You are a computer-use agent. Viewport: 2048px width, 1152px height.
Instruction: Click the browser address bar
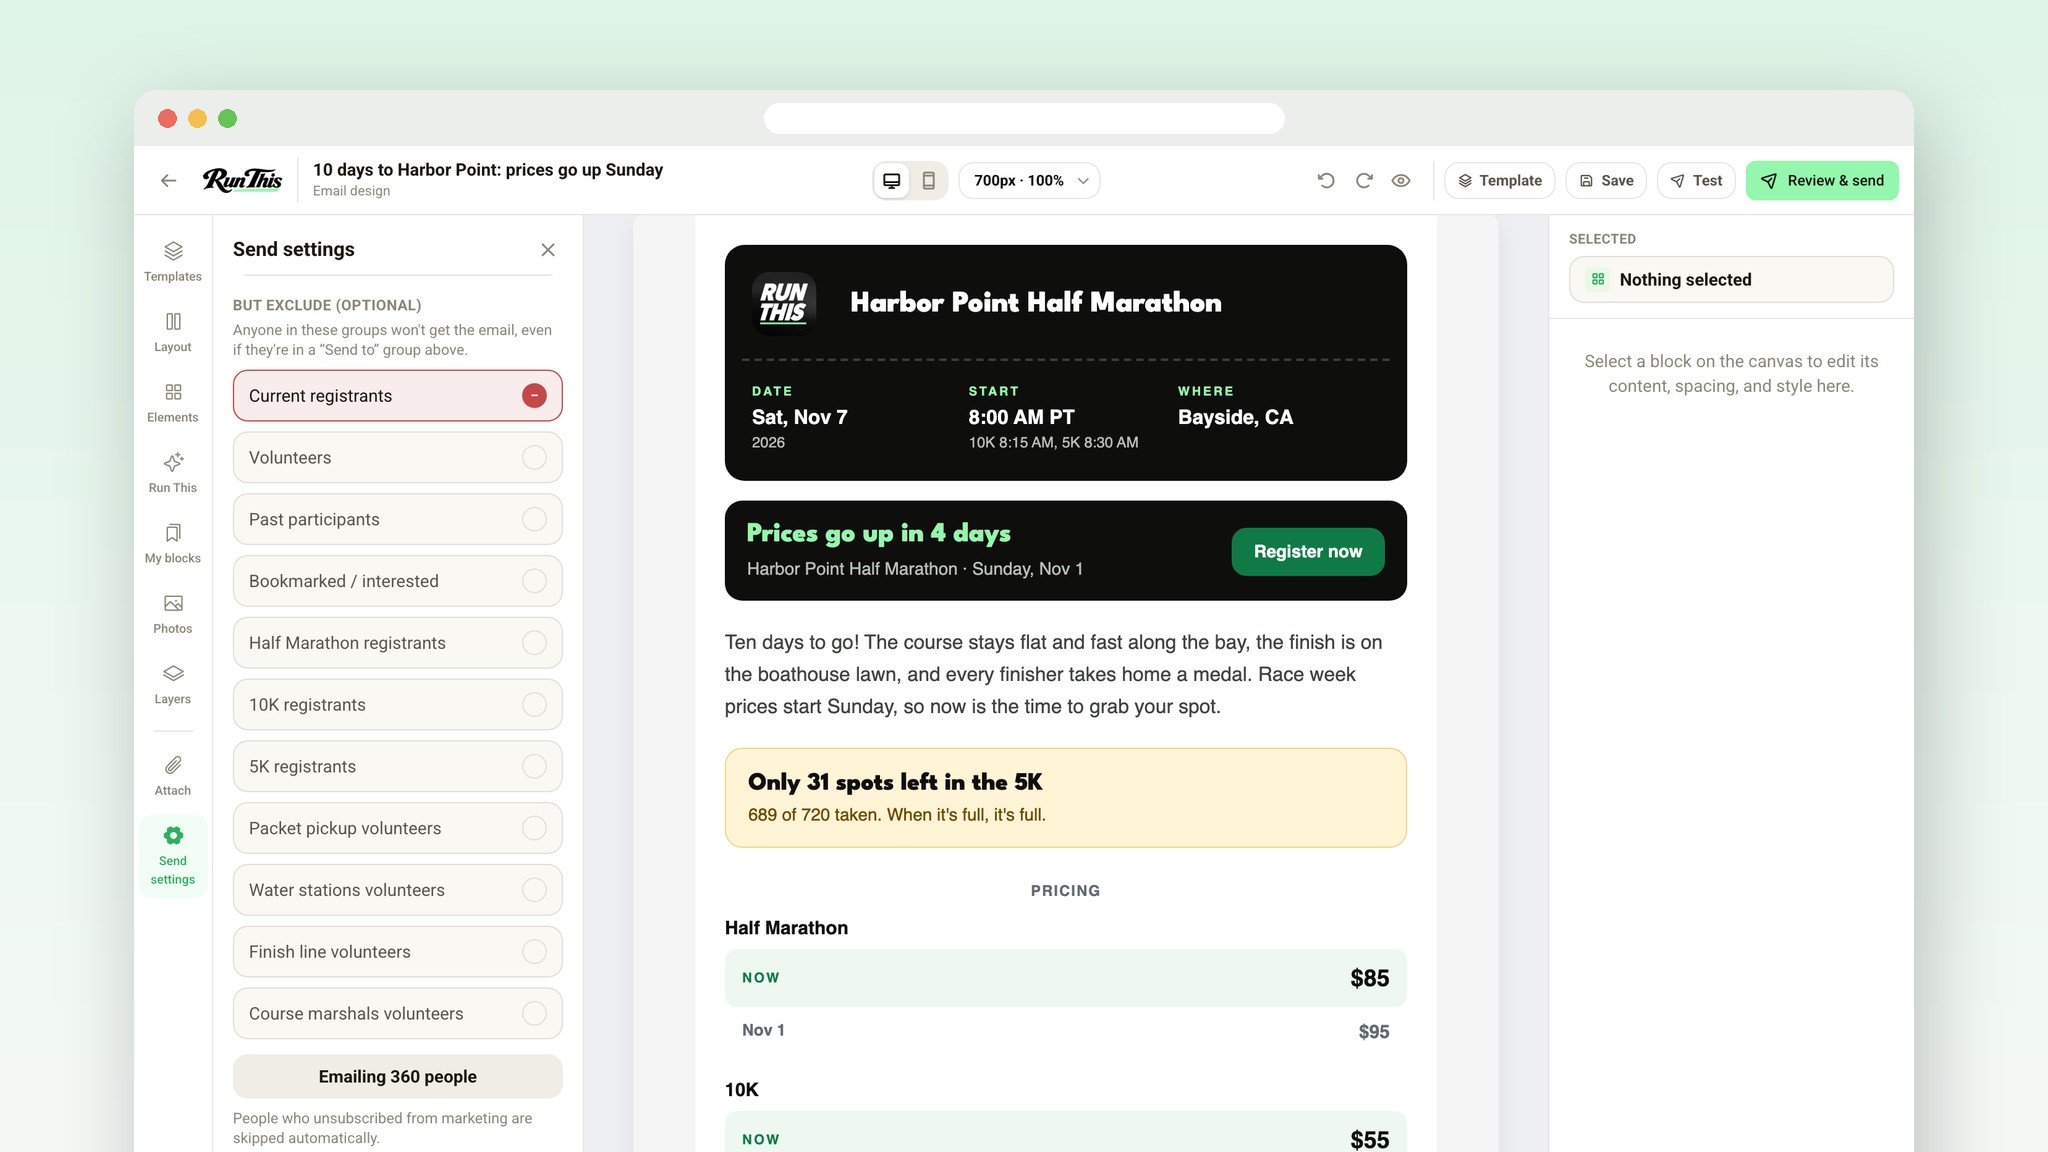click(x=1024, y=118)
